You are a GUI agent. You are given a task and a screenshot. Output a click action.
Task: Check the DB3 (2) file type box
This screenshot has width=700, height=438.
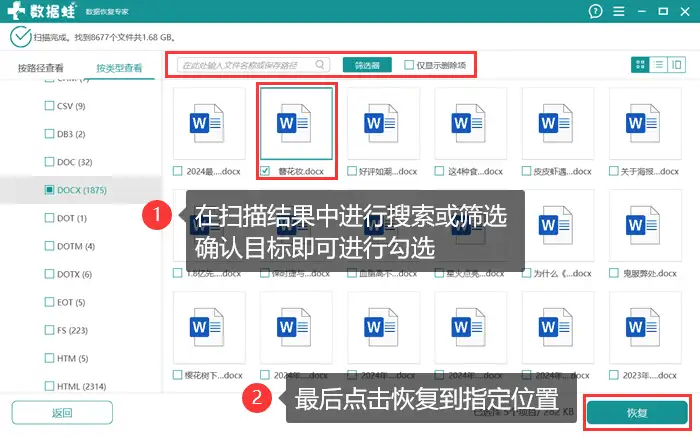[50, 134]
